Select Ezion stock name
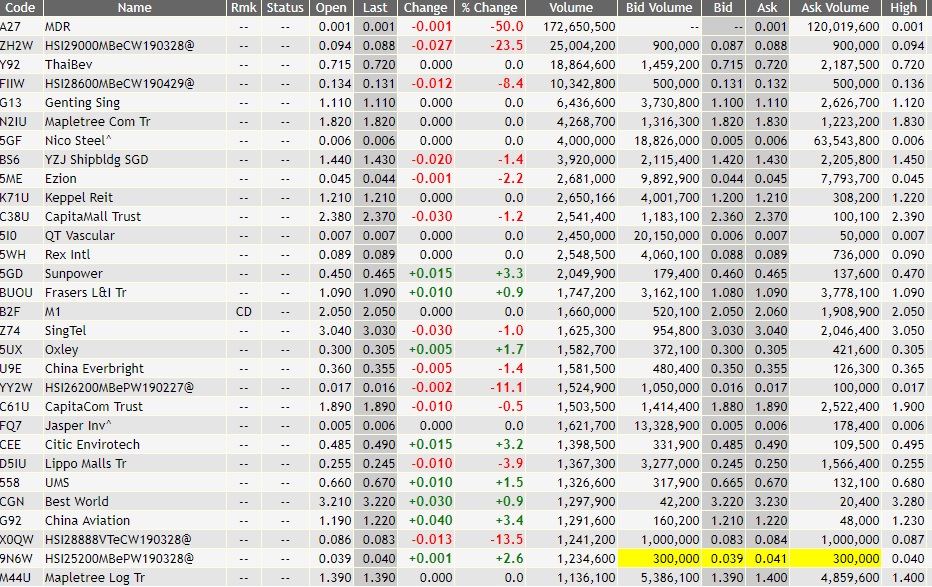 point(61,179)
